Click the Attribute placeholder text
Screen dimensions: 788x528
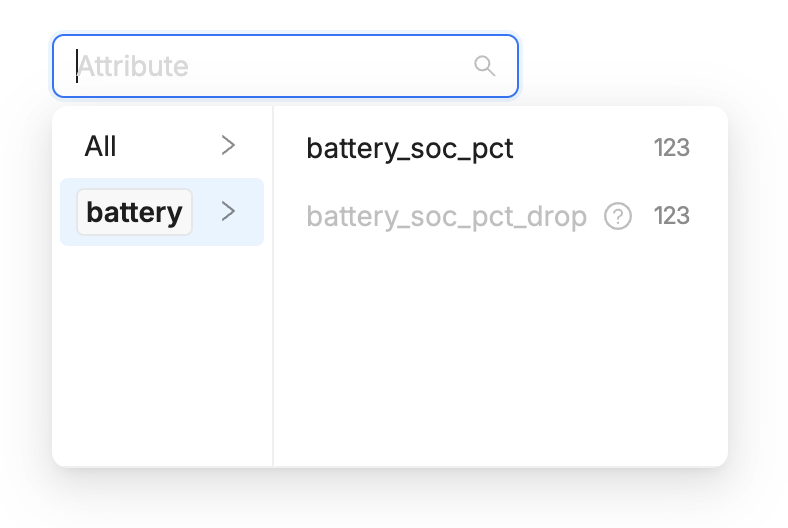[x=133, y=66]
